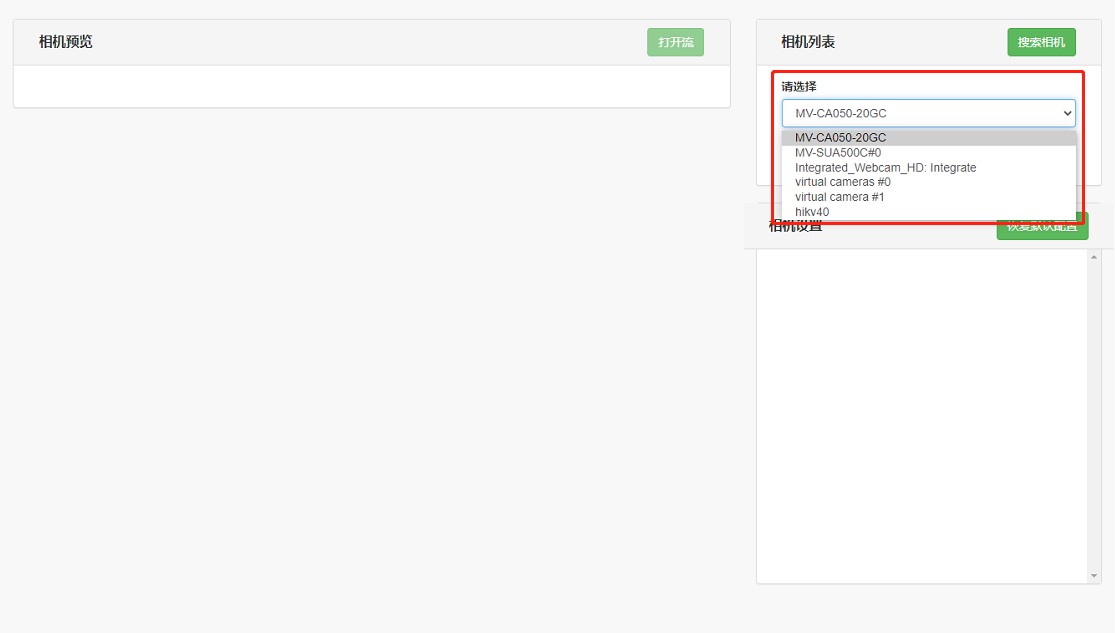Click the 请选择 label above the dropdown

799,87
